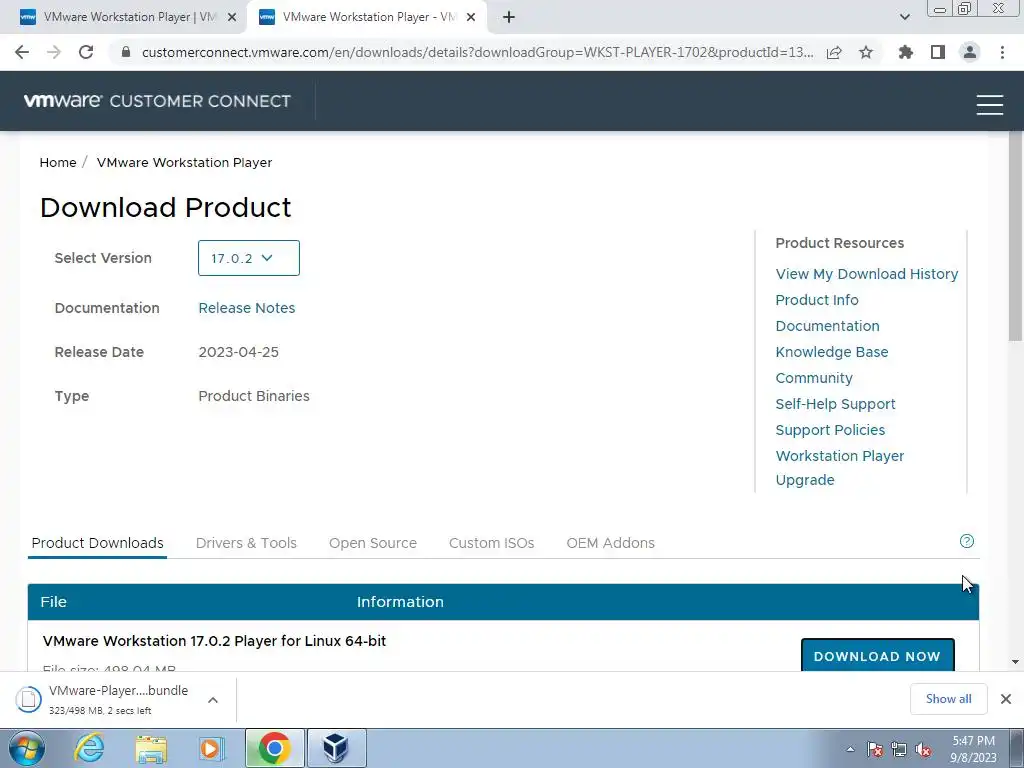Open the Workstation Player Upgrade link
This screenshot has width=1024, height=768.
click(x=840, y=468)
